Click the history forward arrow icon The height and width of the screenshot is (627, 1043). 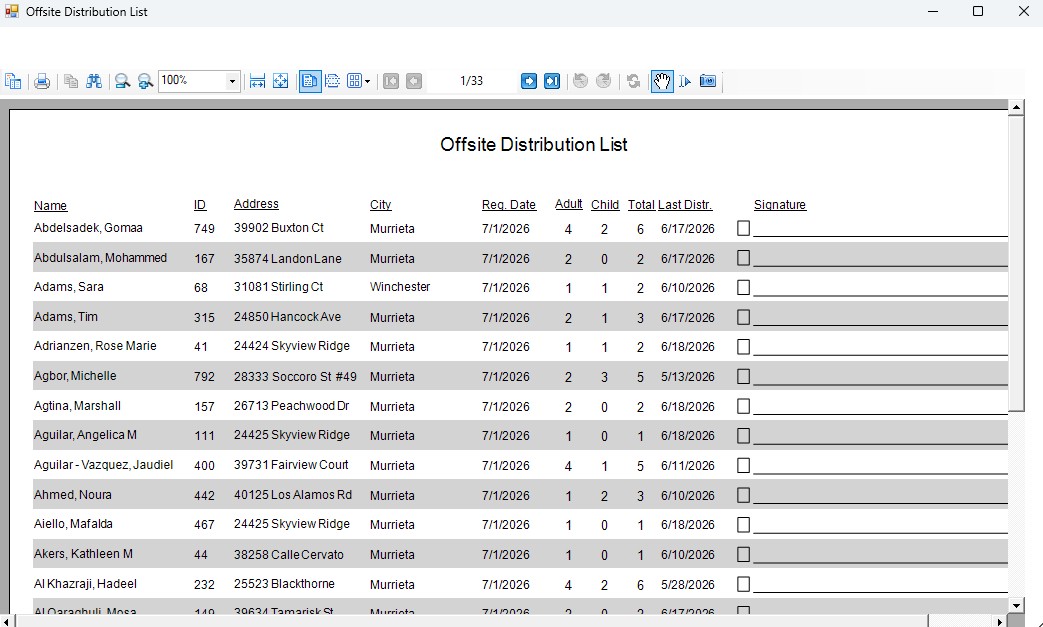click(603, 81)
